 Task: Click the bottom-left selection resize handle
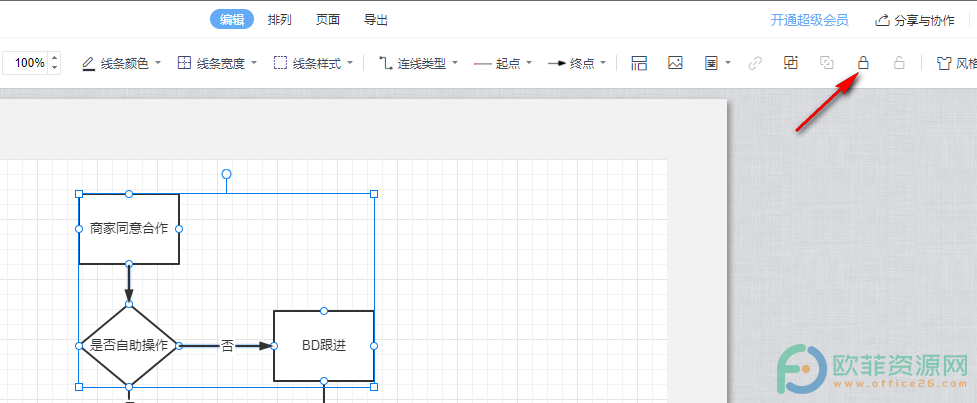[x=79, y=387]
